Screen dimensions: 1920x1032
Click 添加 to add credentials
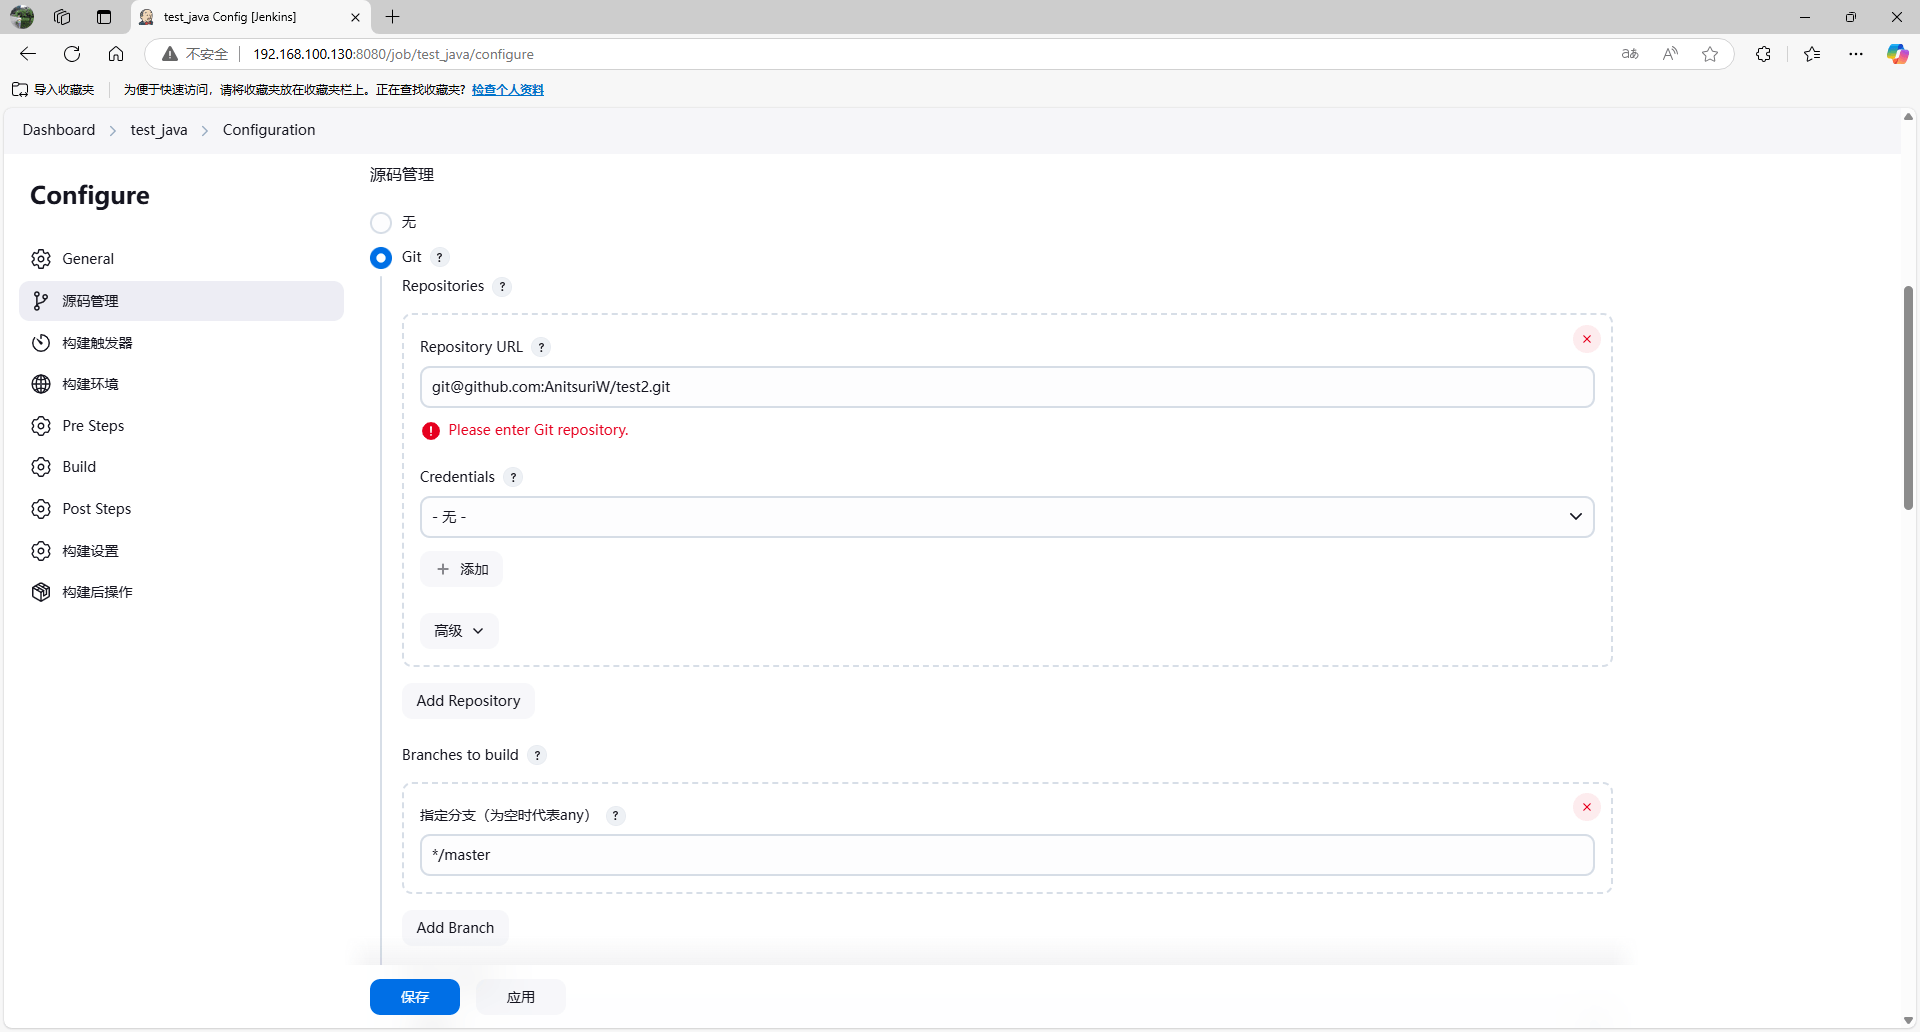coord(462,569)
